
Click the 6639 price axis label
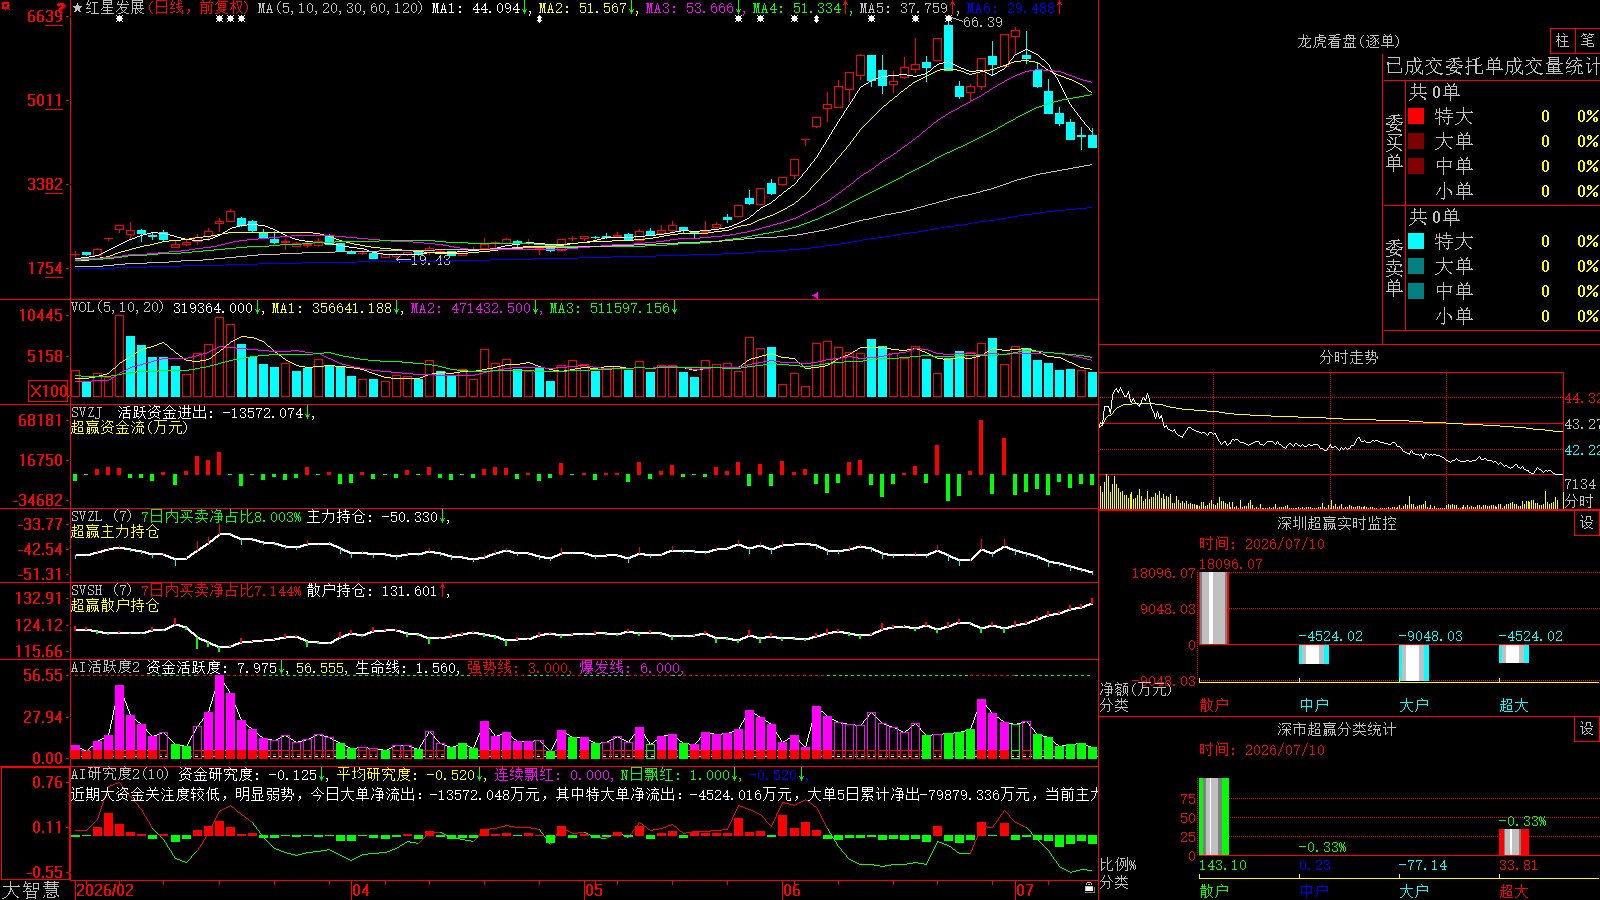point(45,16)
